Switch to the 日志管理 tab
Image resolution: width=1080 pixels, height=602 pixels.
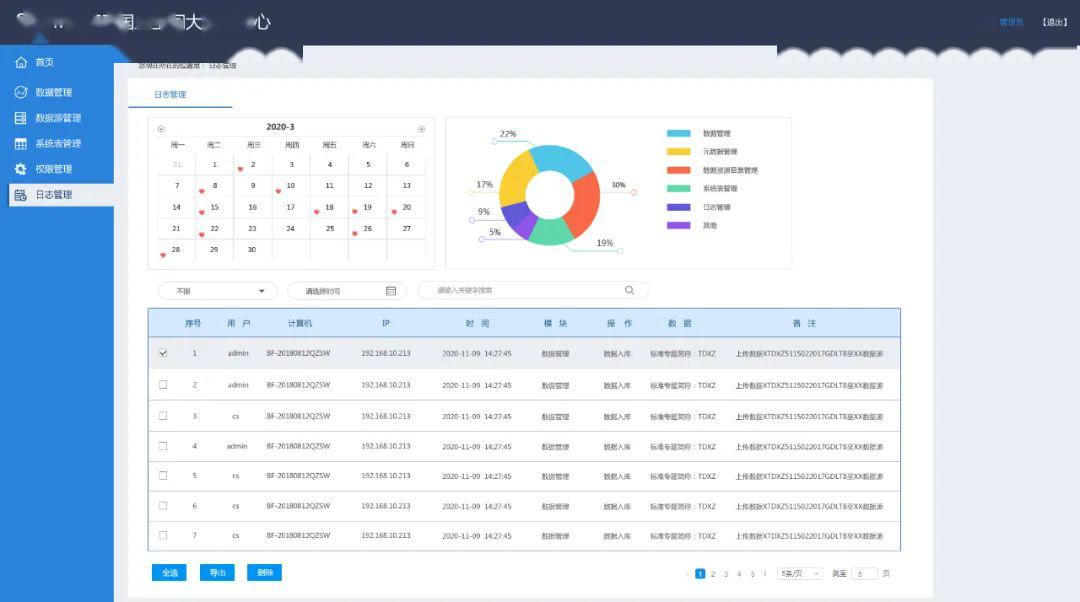pos(169,94)
